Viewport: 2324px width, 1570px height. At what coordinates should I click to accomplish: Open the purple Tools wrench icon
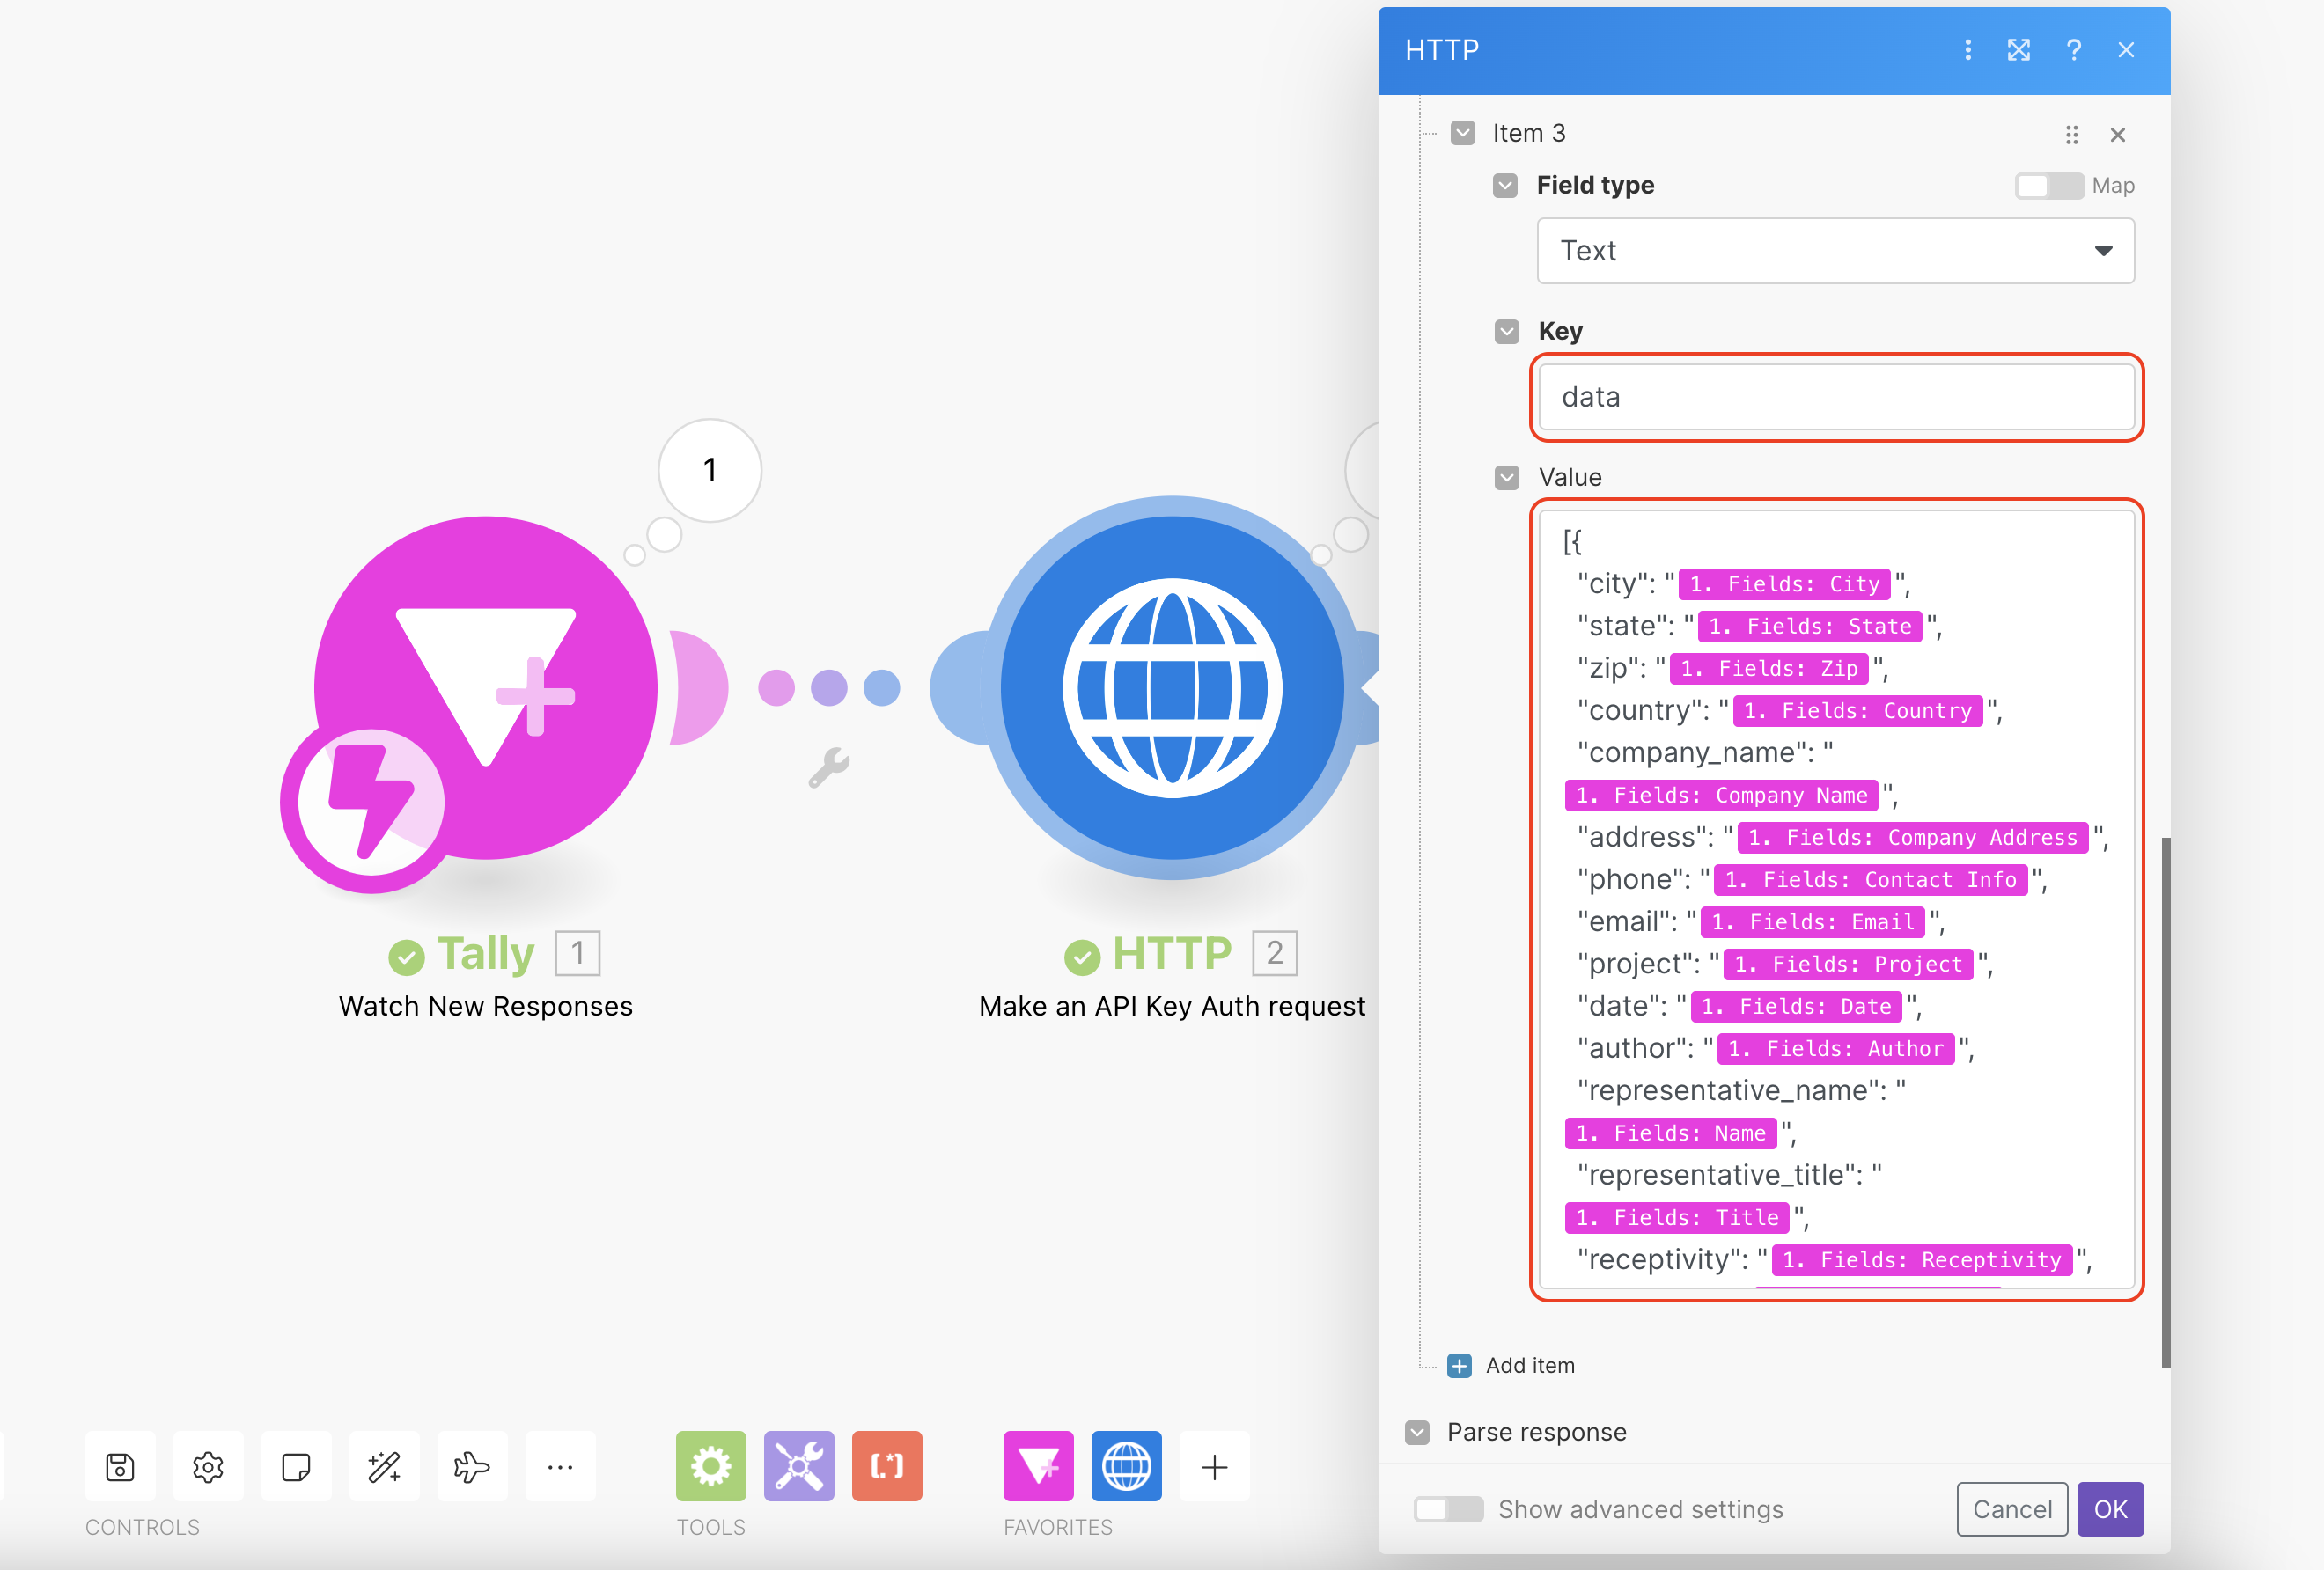(x=799, y=1466)
